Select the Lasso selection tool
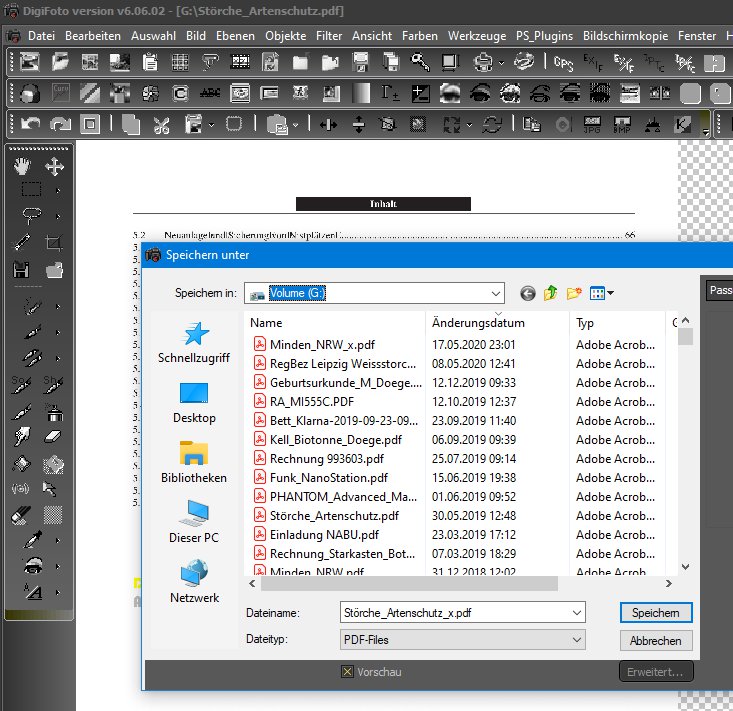733x711 pixels. (32, 214)
